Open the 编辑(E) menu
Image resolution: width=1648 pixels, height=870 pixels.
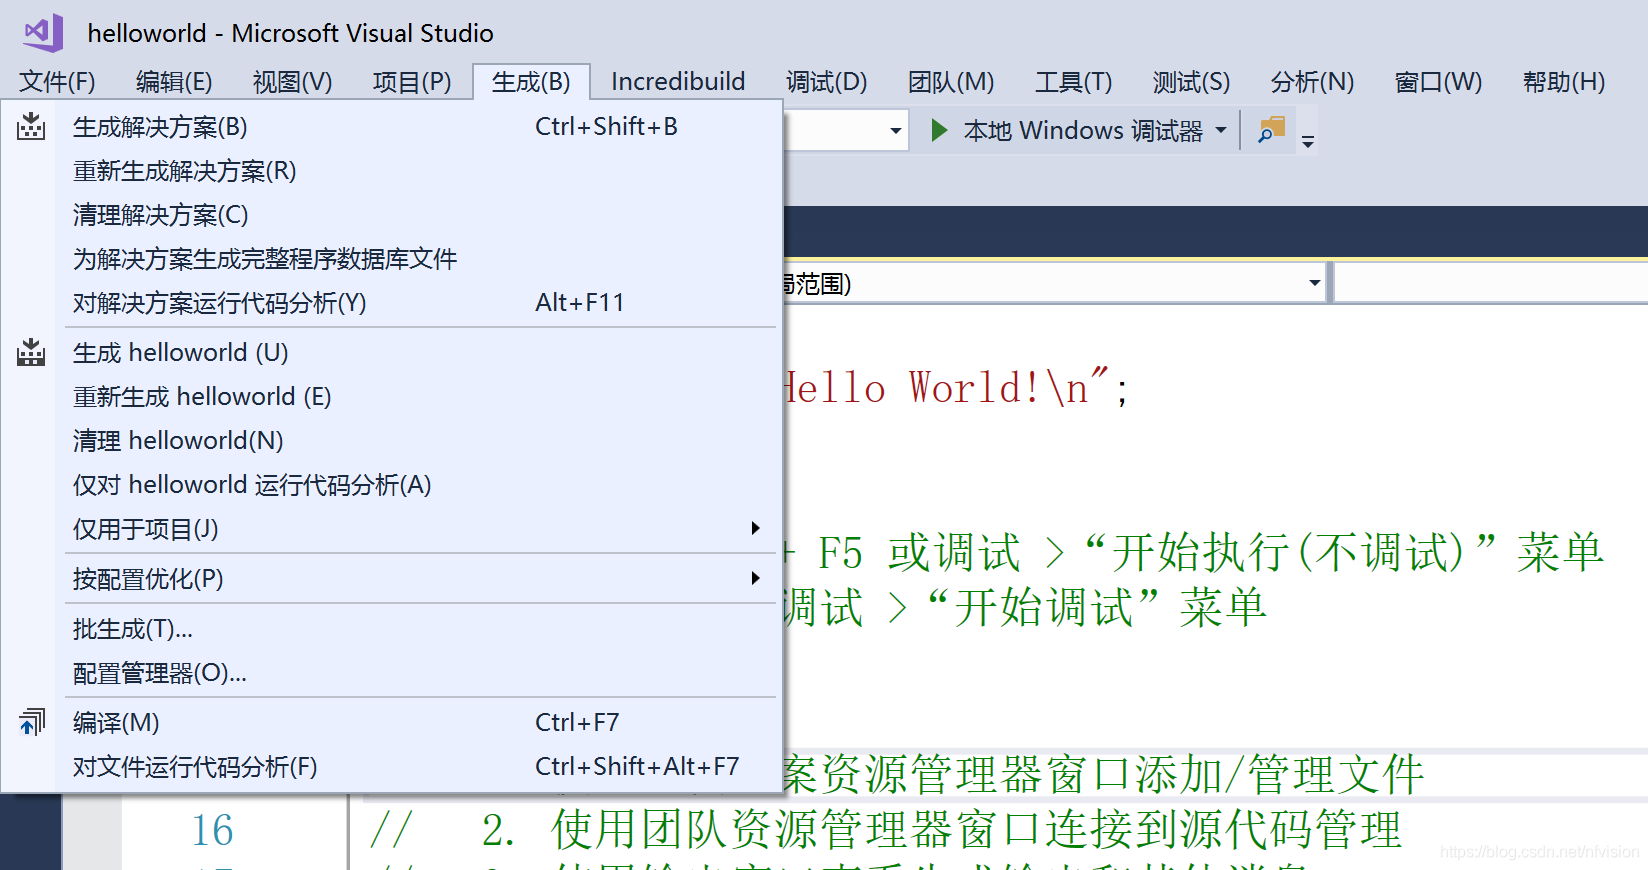coord(174,82)
